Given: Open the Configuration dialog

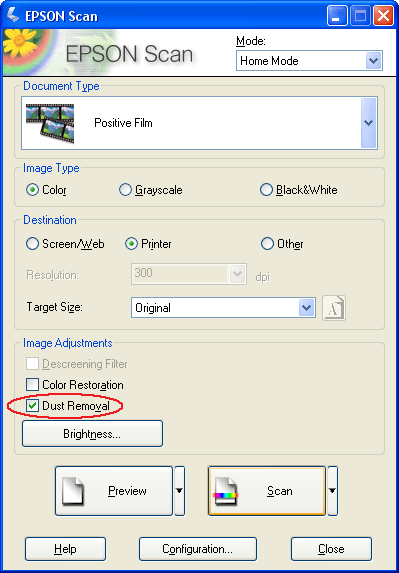Looking at the screenshot, I should tap(198, 549).
